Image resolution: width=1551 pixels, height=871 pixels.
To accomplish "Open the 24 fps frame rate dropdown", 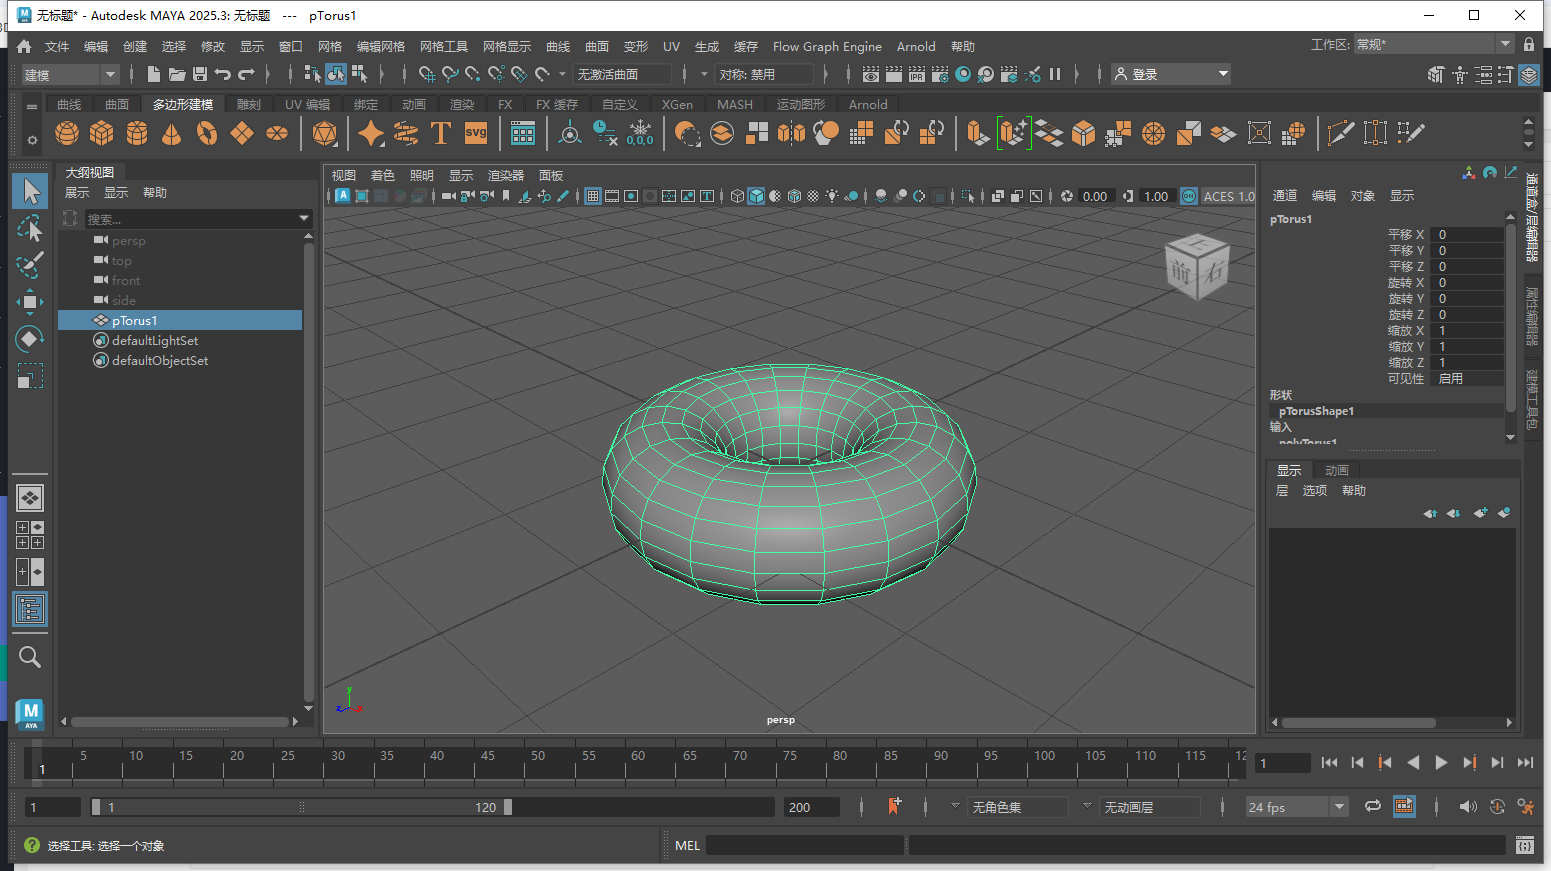I will point(1297,807).
